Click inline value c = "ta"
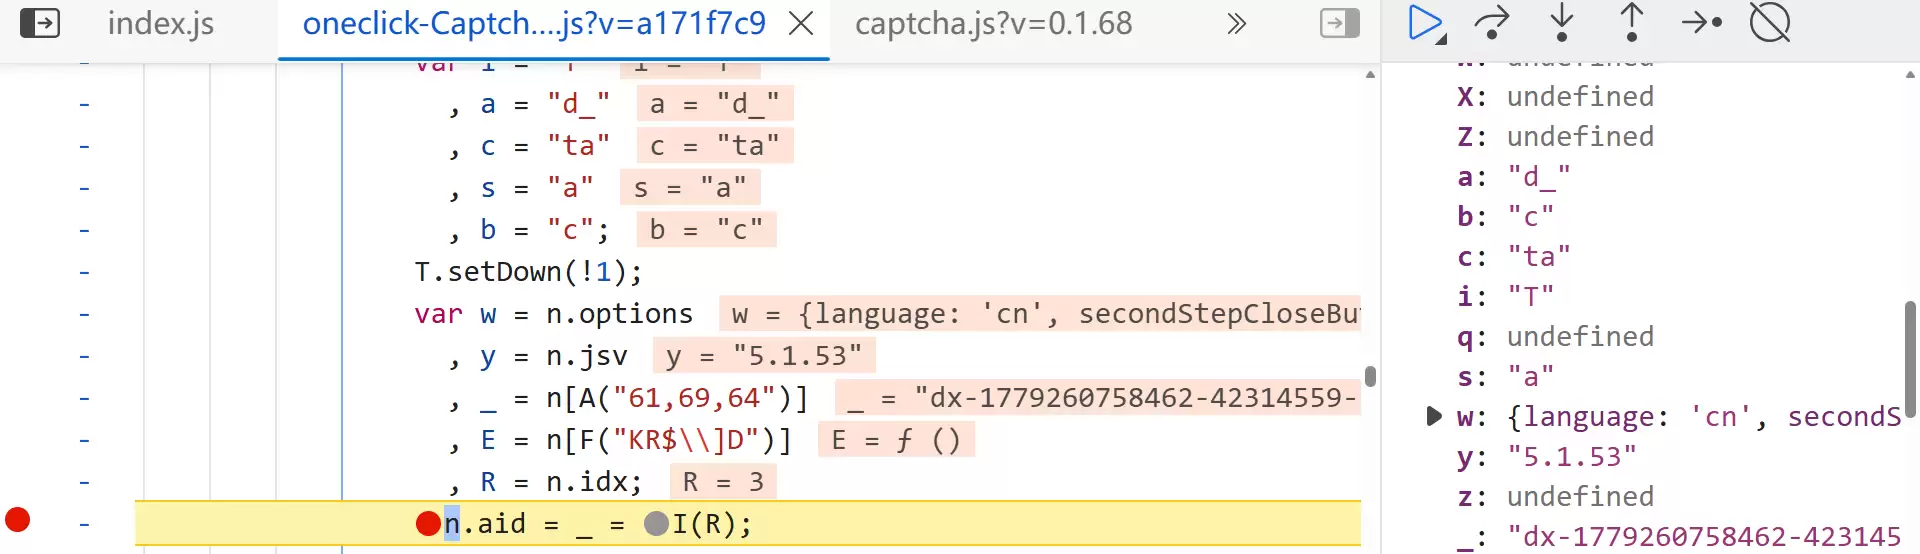Screen dimensions: 1920x554 pyautogui.click(x=715, y=146)
